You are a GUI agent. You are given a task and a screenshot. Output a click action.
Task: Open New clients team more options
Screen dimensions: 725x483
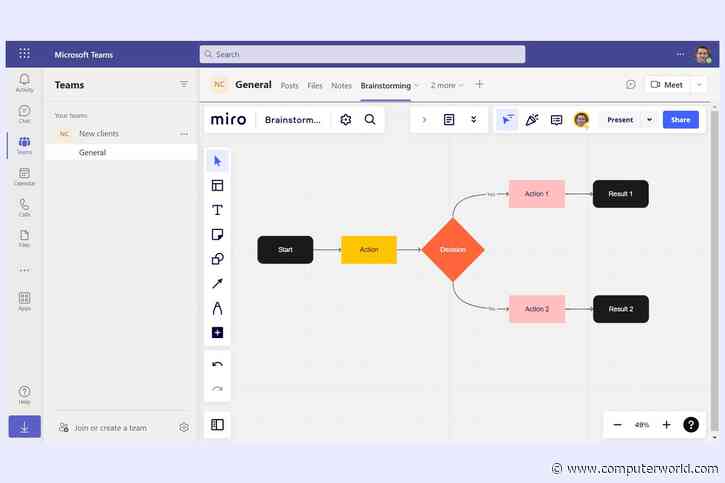click(184, 134)
